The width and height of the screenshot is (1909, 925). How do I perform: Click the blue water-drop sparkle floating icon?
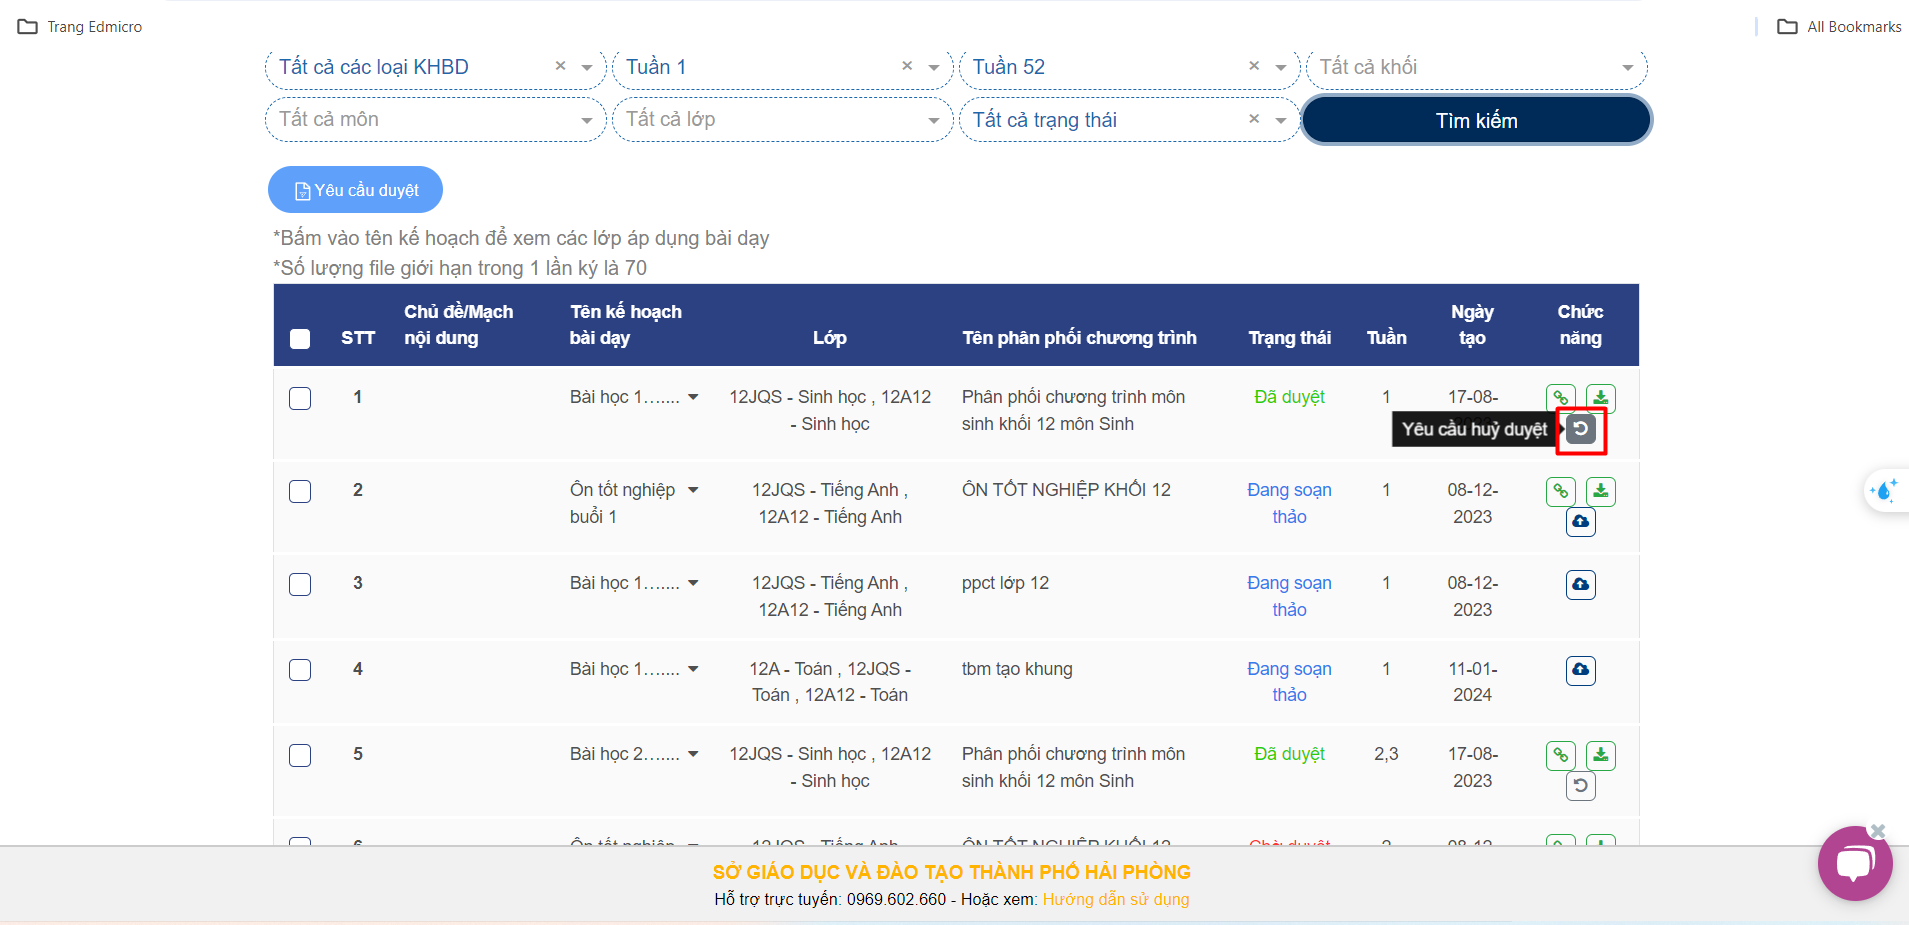point(1884,491)
